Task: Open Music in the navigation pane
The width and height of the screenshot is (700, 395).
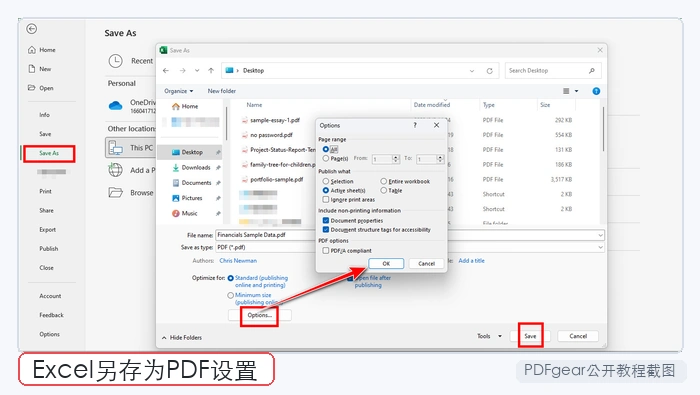Action: click(185, 213)
